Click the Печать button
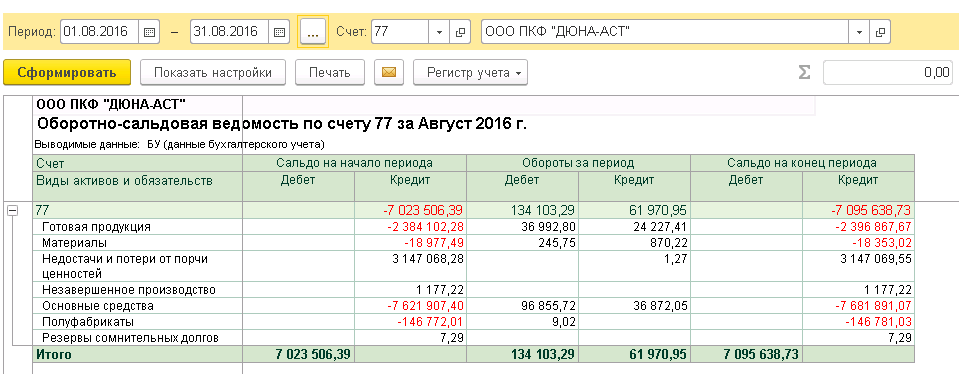 click(x=330, y=73)
